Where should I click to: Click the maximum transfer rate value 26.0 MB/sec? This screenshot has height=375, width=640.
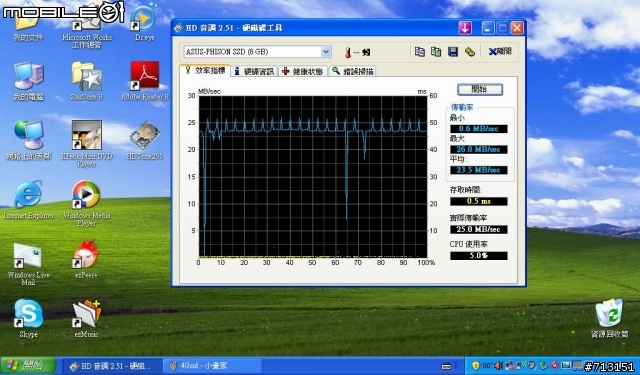coord(479,149)
